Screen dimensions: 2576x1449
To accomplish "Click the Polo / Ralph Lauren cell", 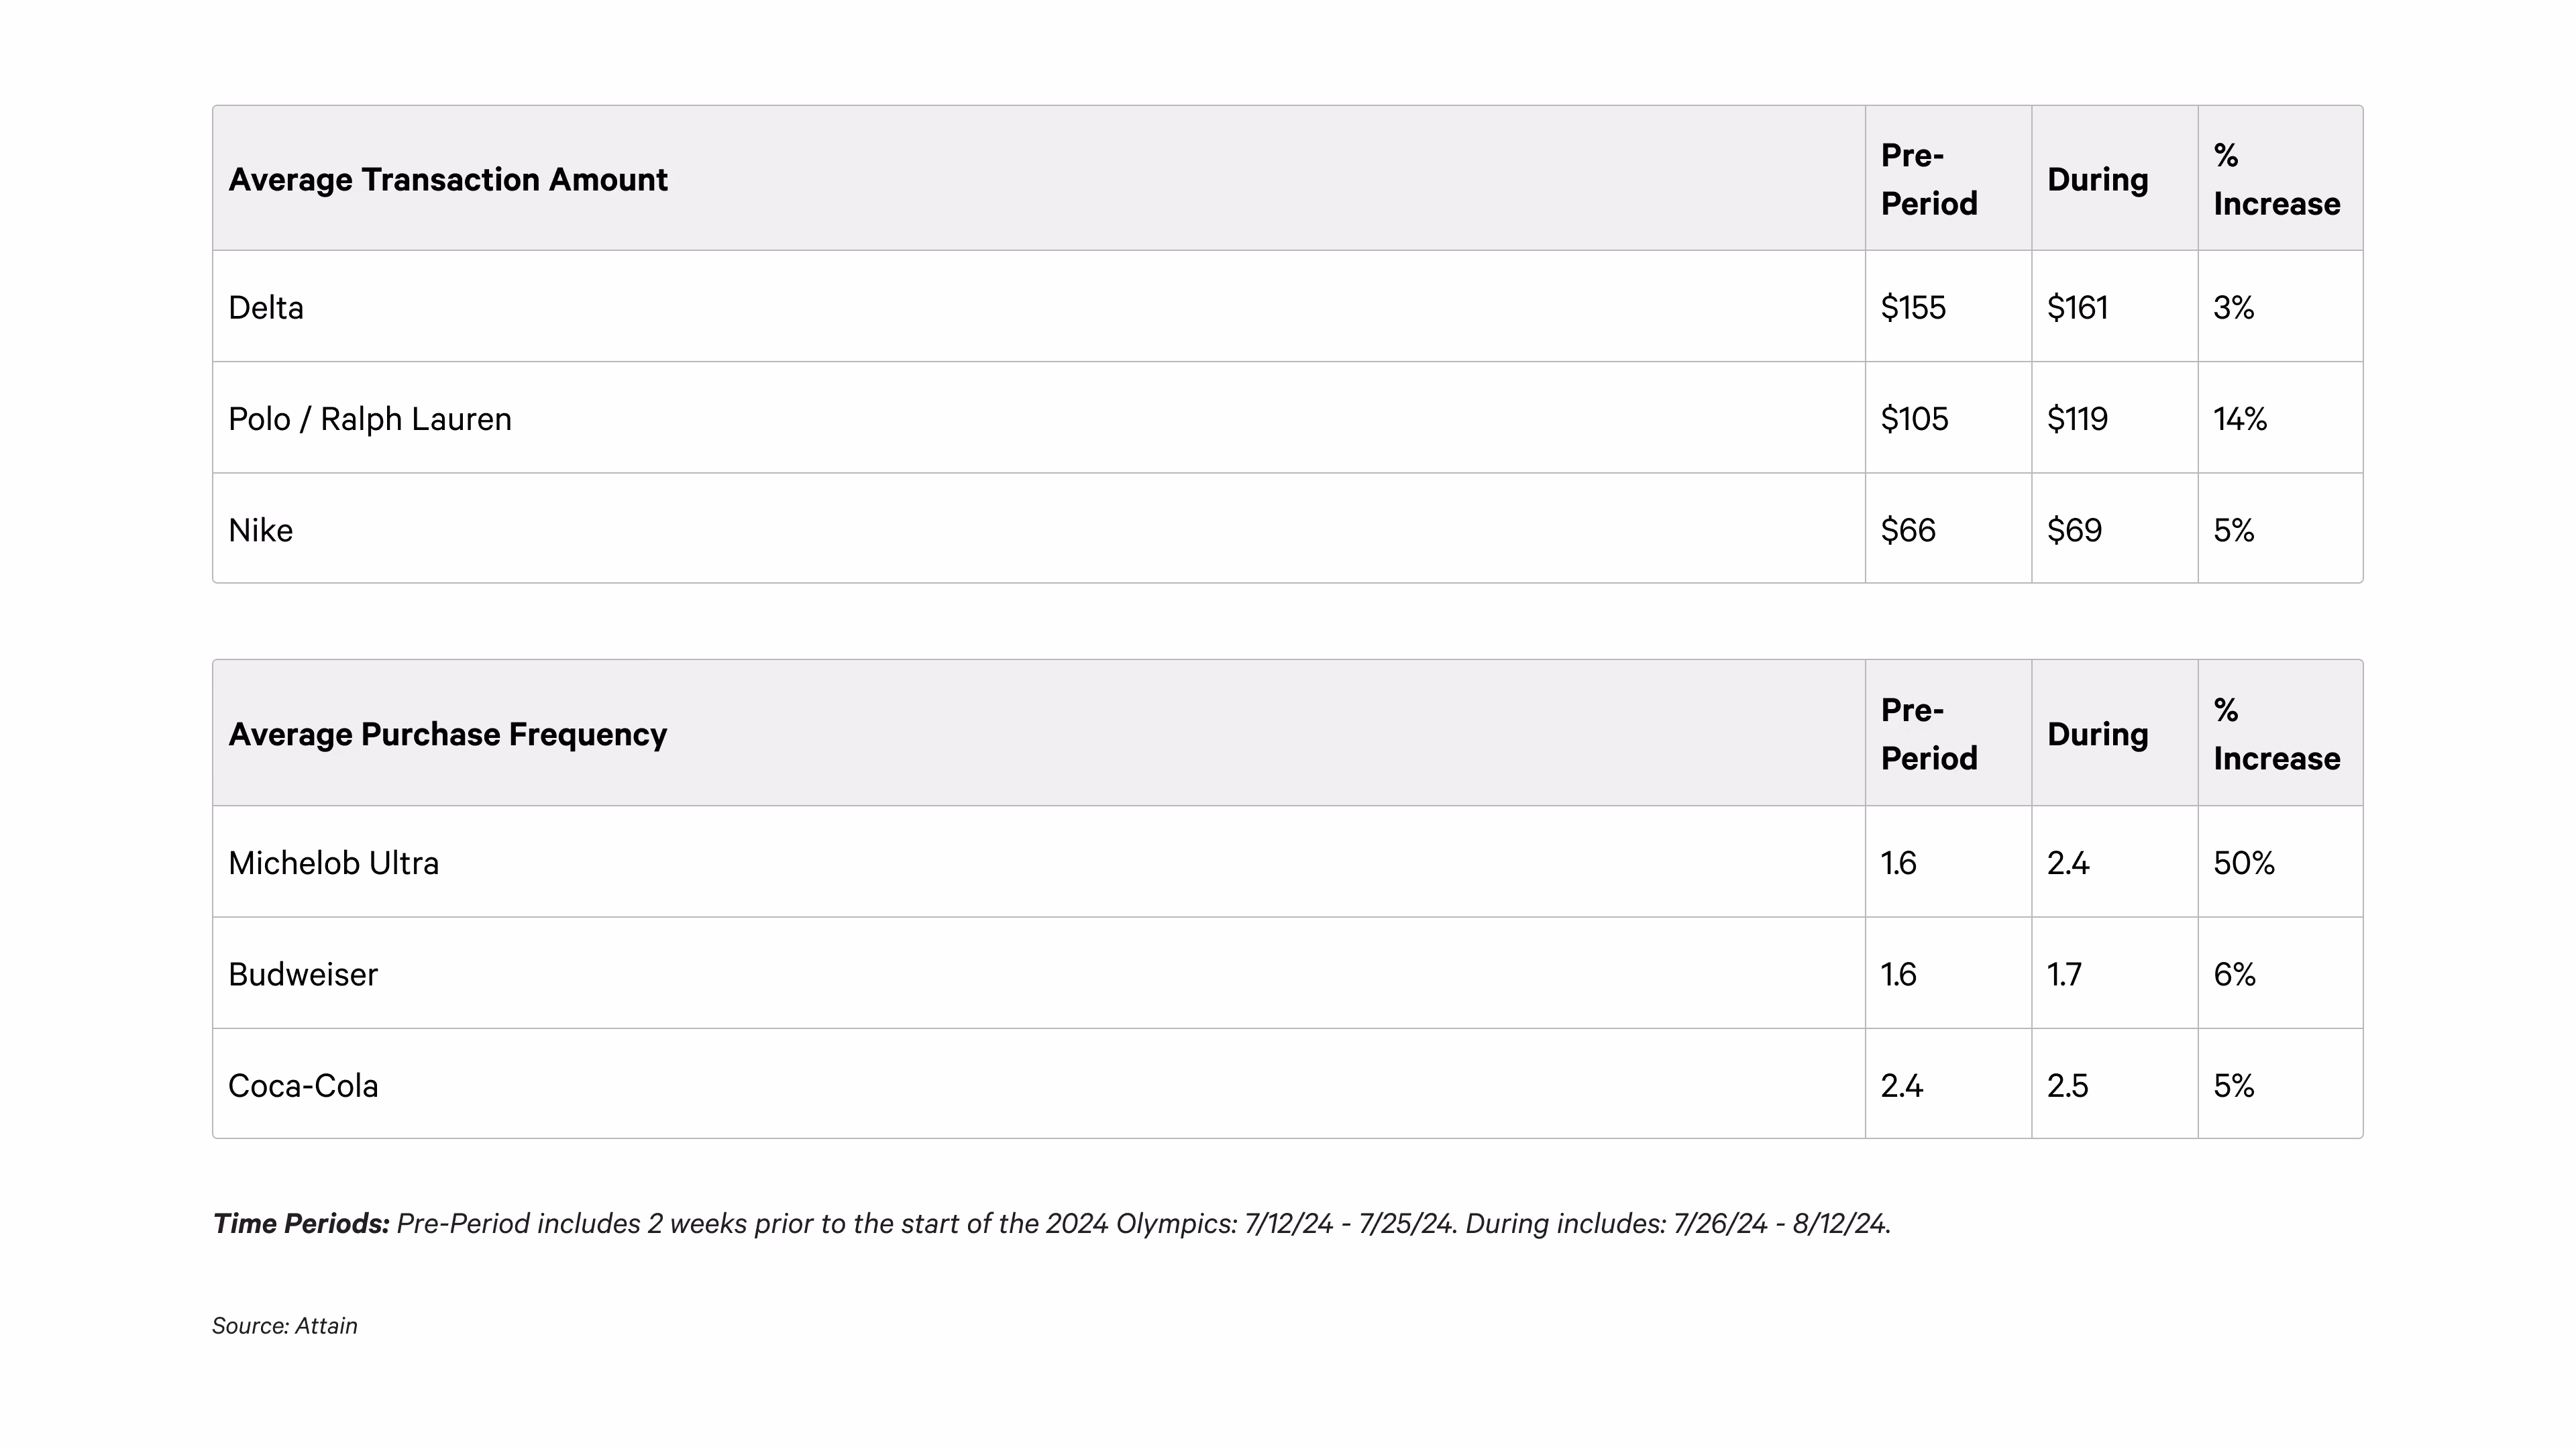I will (370, 418).
